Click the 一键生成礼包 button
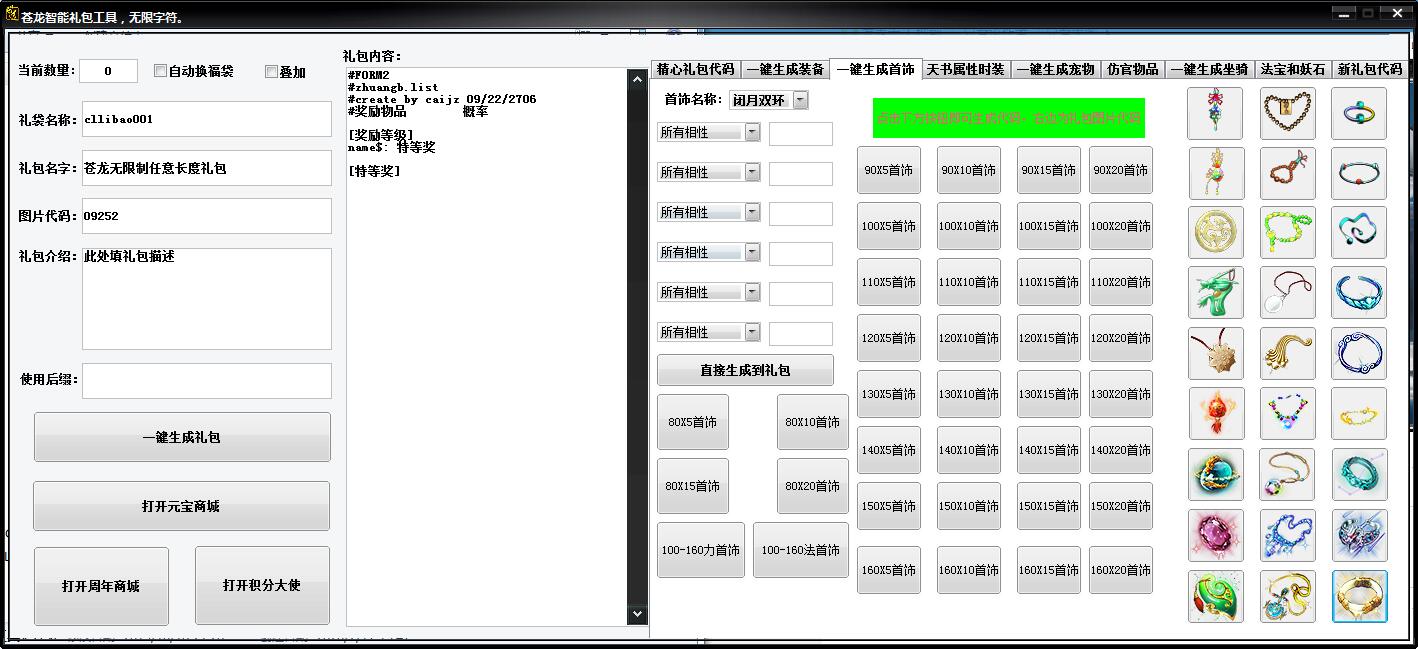The image size is (1418, 649). tap(182, 437)
